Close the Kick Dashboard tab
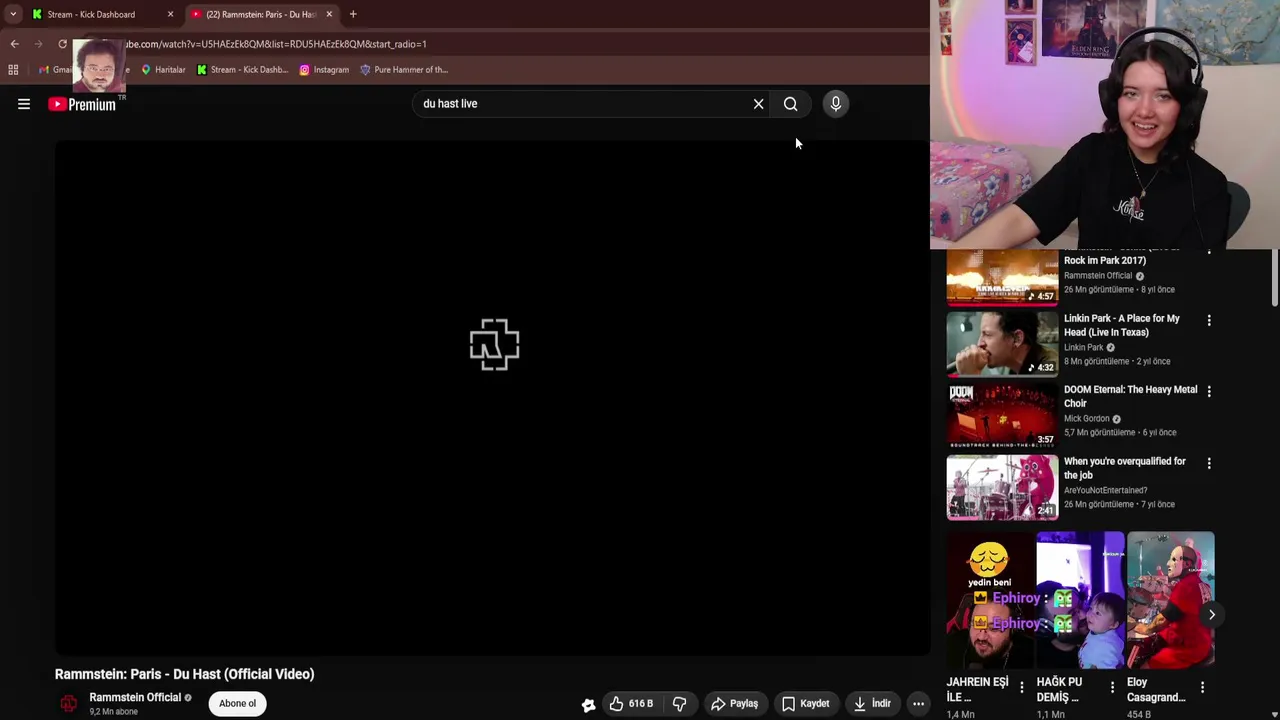 pyautogui.click(x=170, y=14)
